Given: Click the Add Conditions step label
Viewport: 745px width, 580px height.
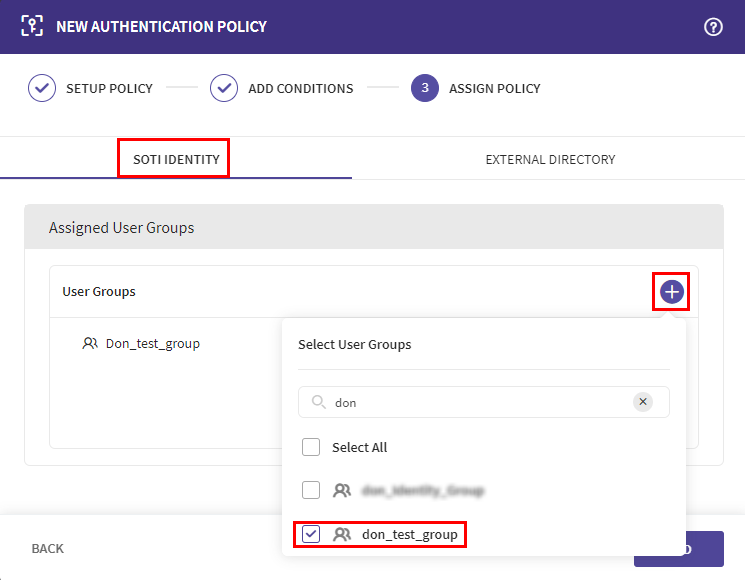Looking at the screenshot, I should [x=300, y=88].
